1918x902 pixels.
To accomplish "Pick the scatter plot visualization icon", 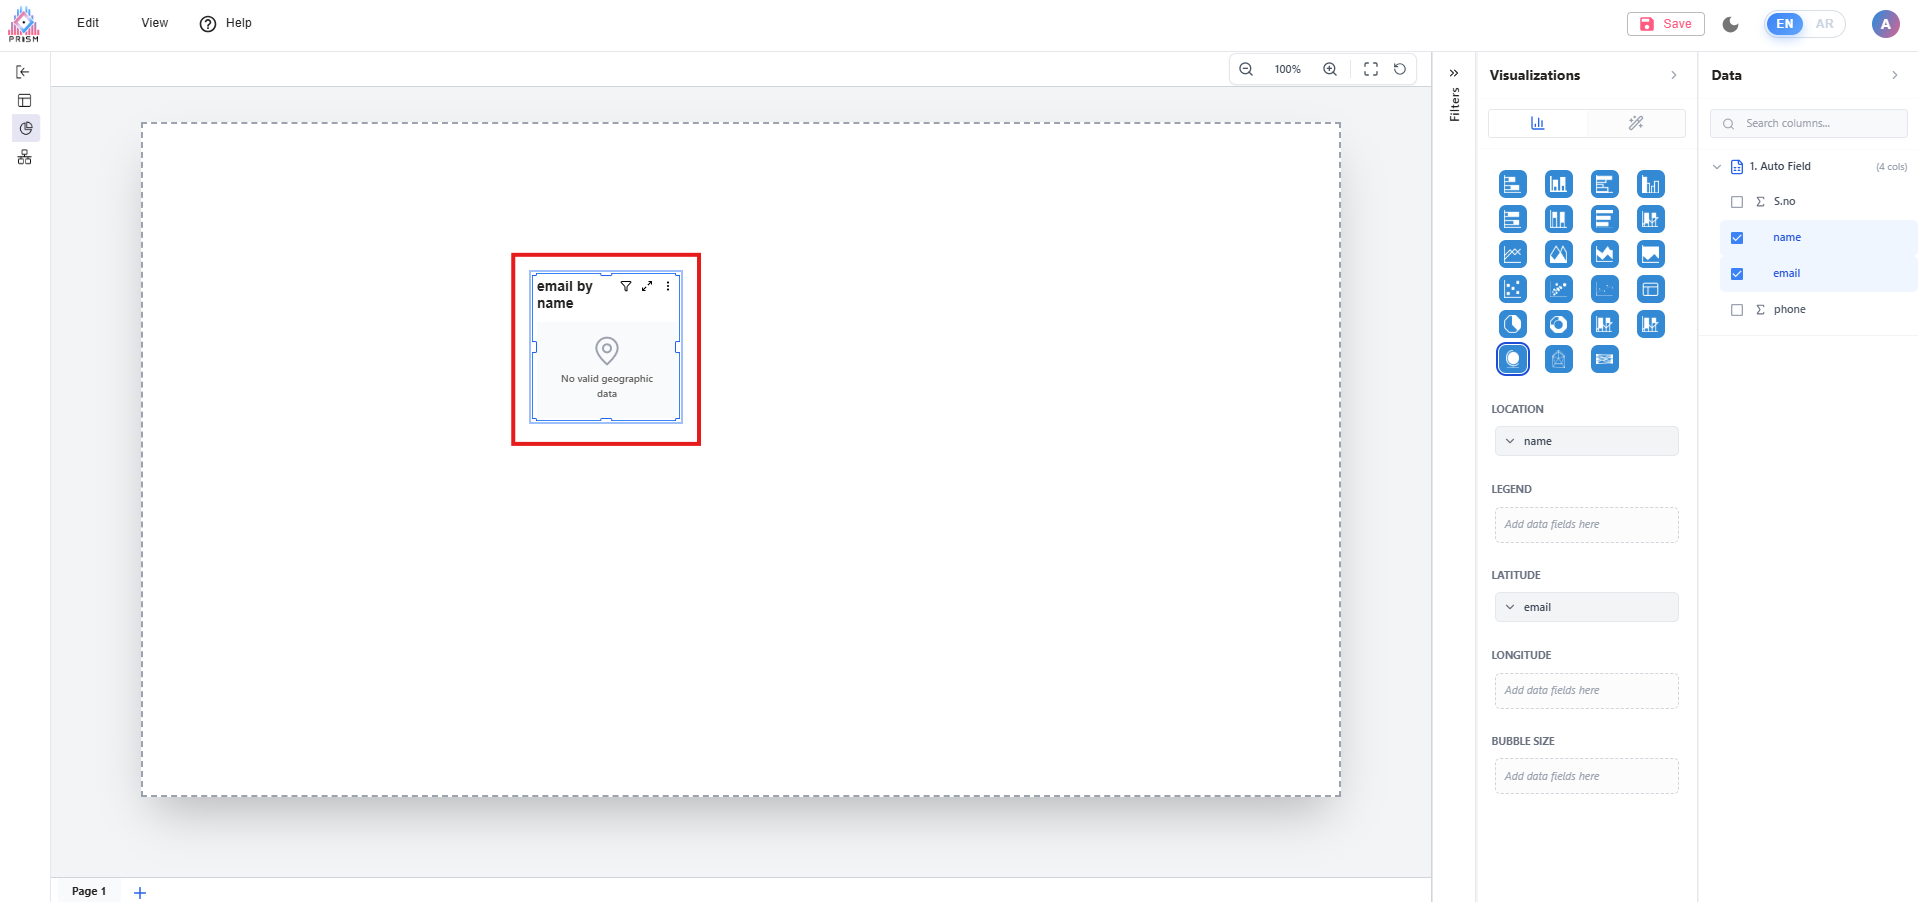I will tap(1512, 289).
